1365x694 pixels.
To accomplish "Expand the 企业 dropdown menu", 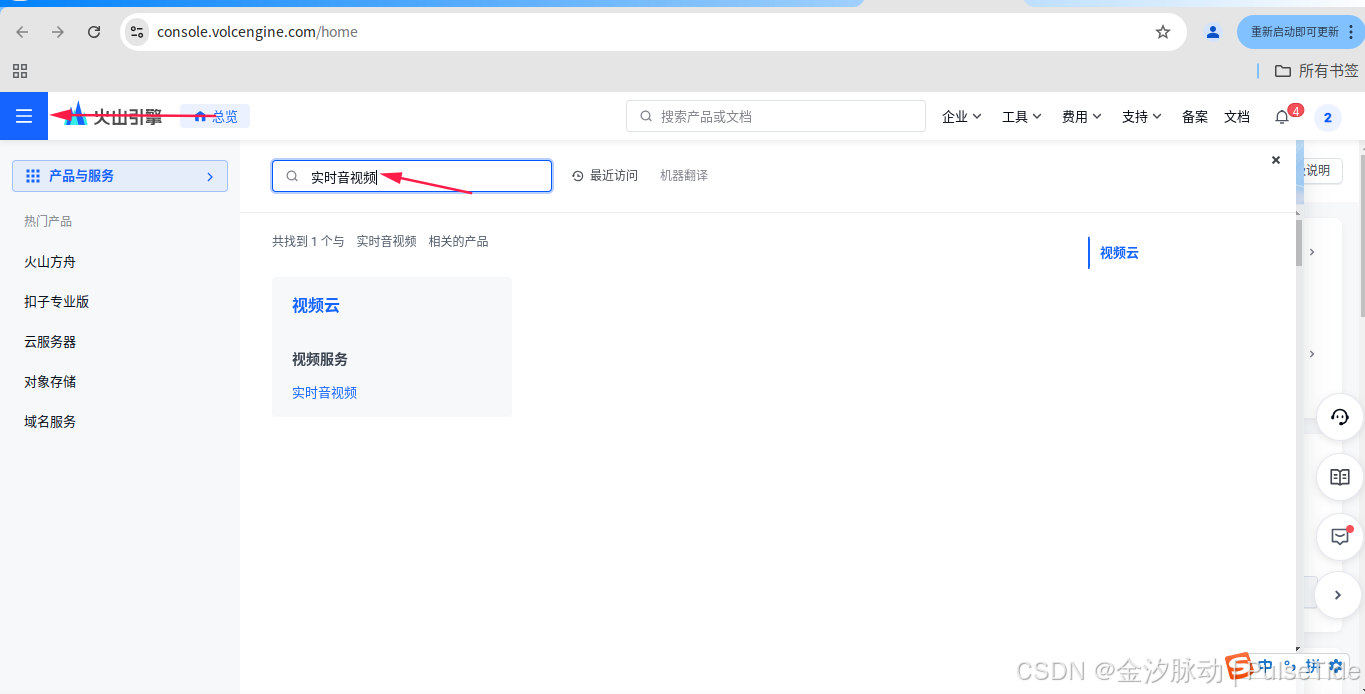I will tap(961, 116).
